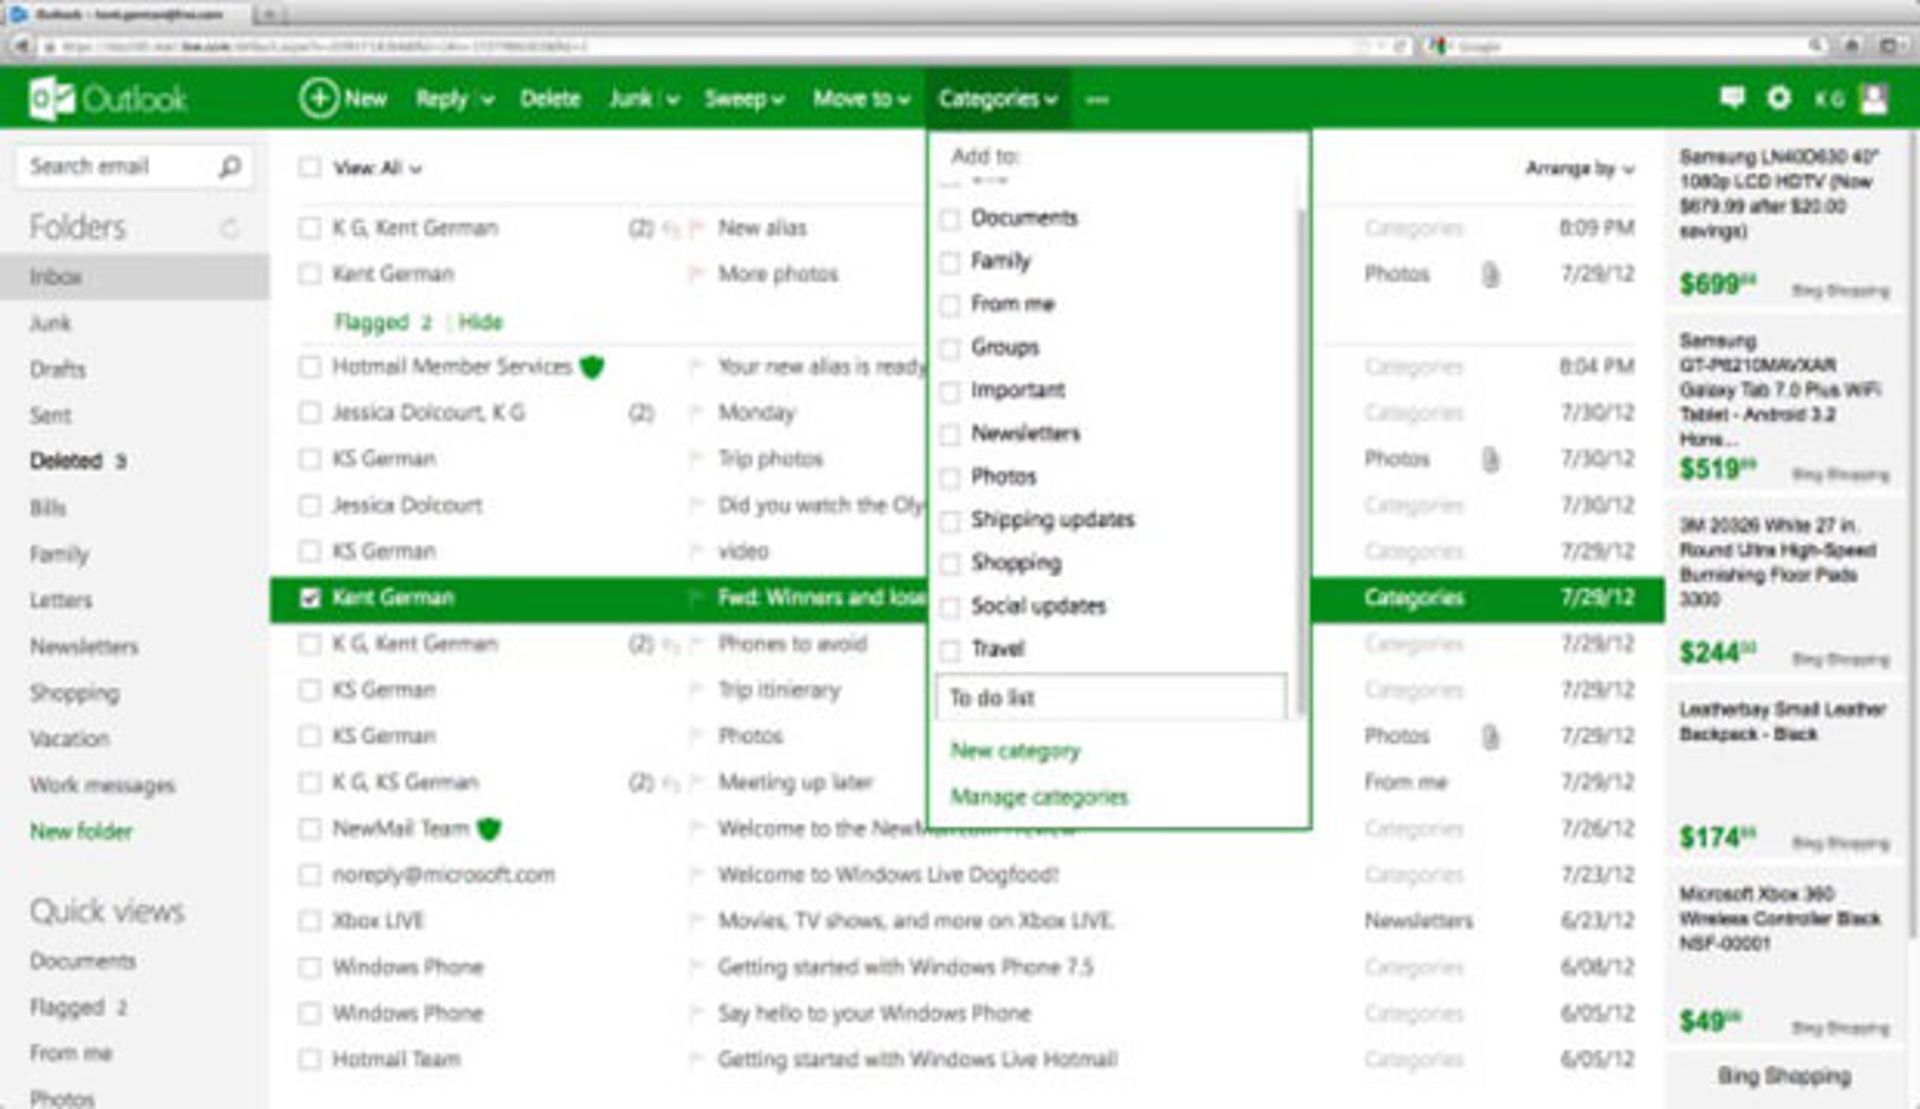The width and height of the screenshot is (1920, 1109).
Task: Enable the Shopping category checkbox
Action: pyautogui.click(x=950, y=564)
